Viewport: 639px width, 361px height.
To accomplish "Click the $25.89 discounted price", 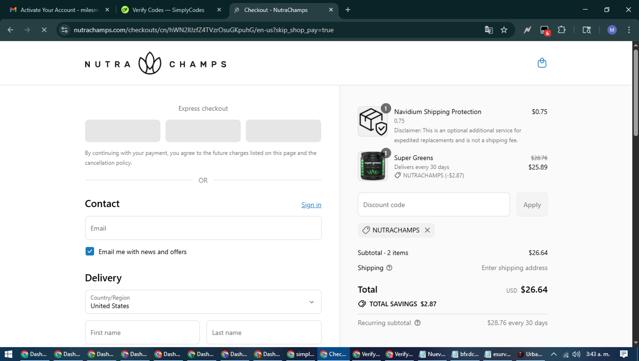I will tap(538, 167).
